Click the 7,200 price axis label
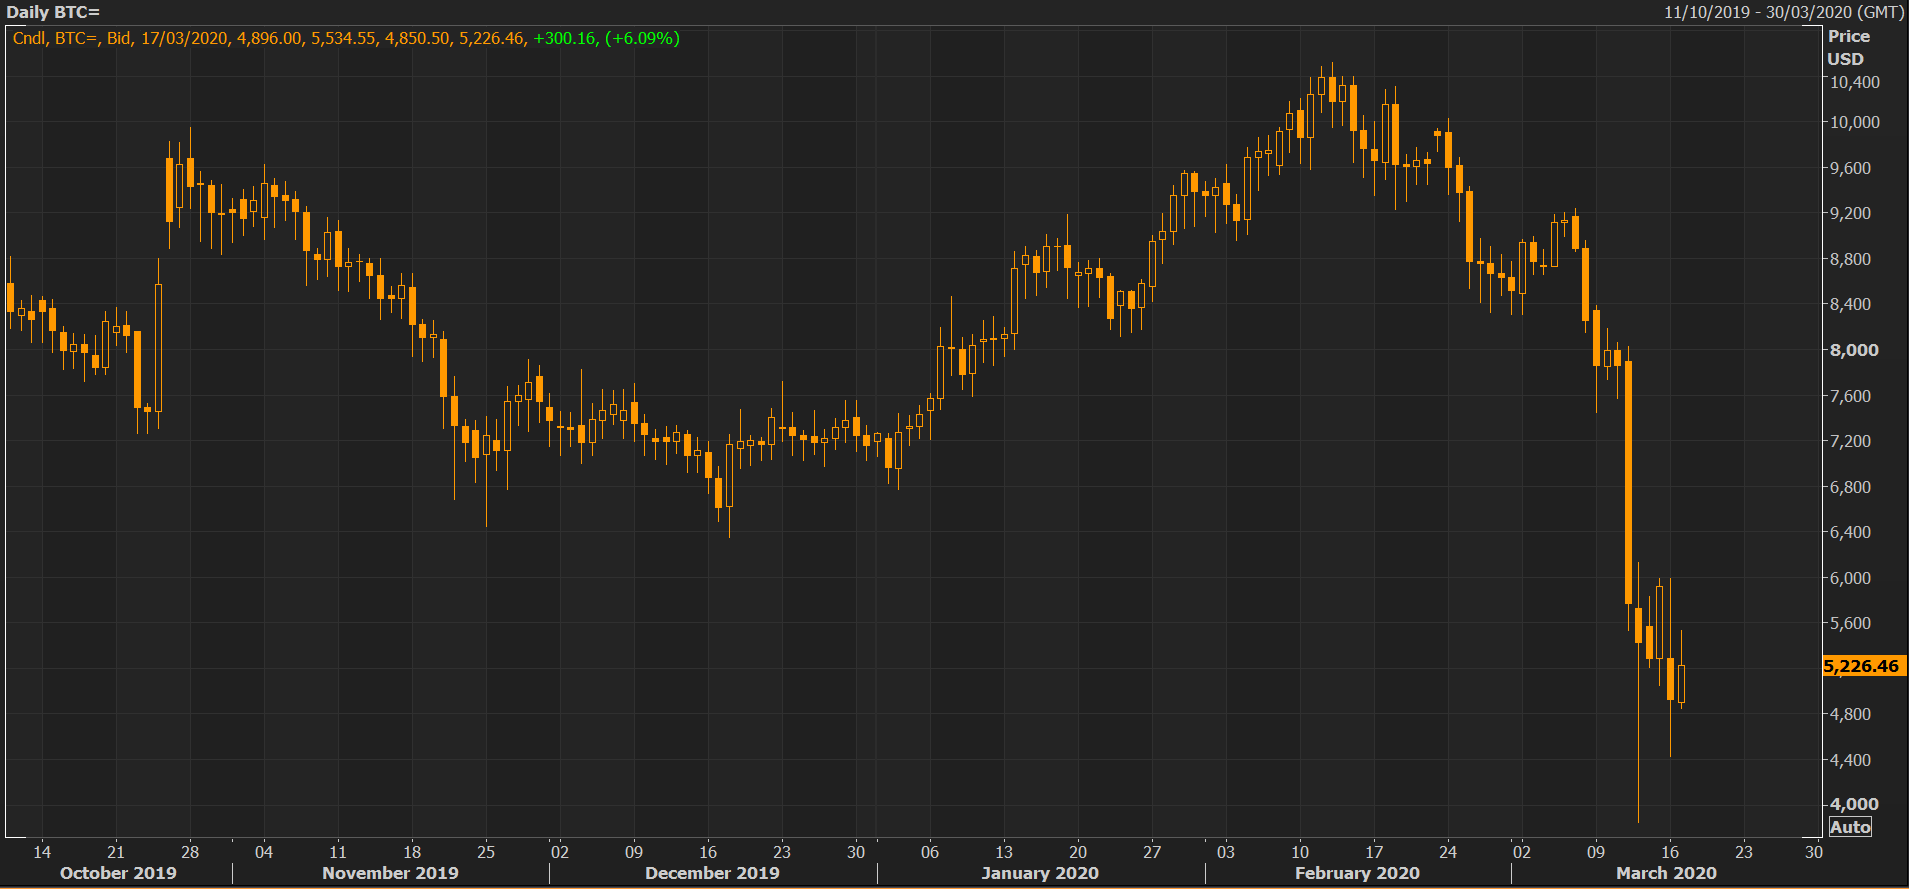Screen dimensions: 1909x889 pyautogui.click(x=1850, y=441)
